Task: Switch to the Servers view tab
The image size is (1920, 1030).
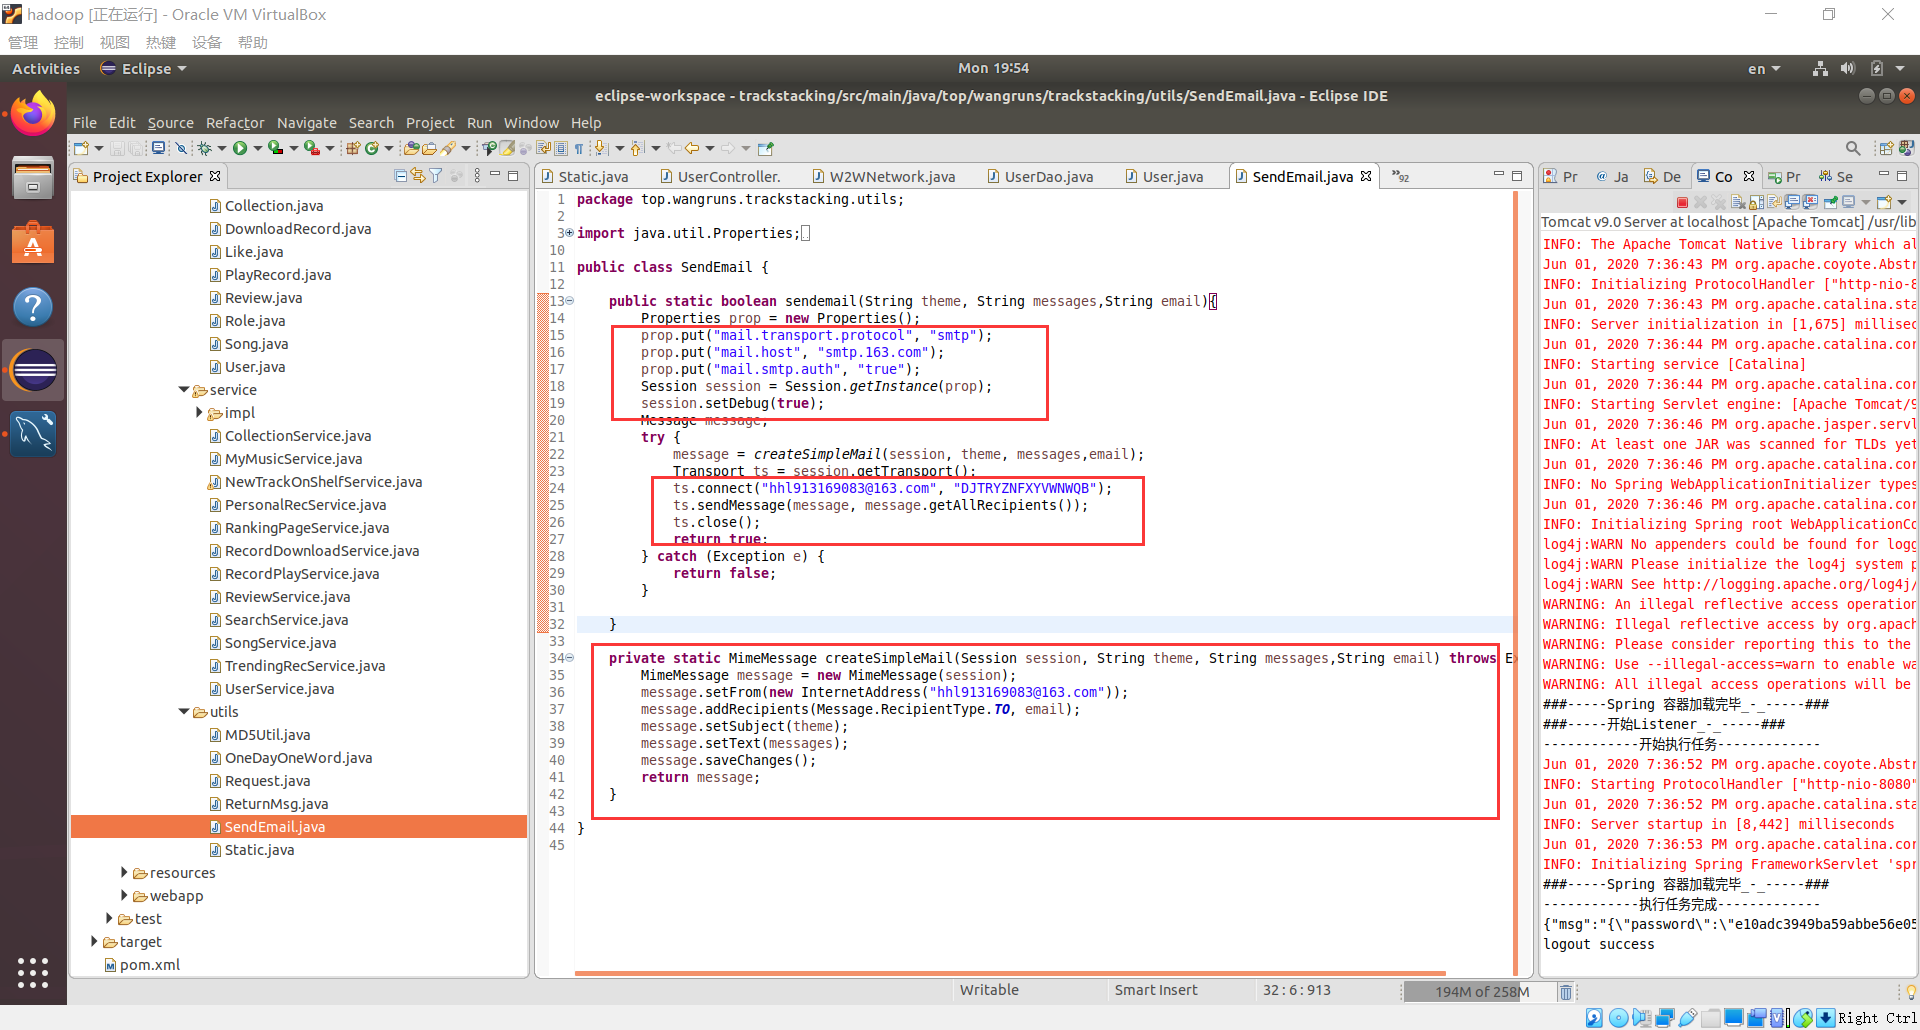Action: tap(1836, 176)
